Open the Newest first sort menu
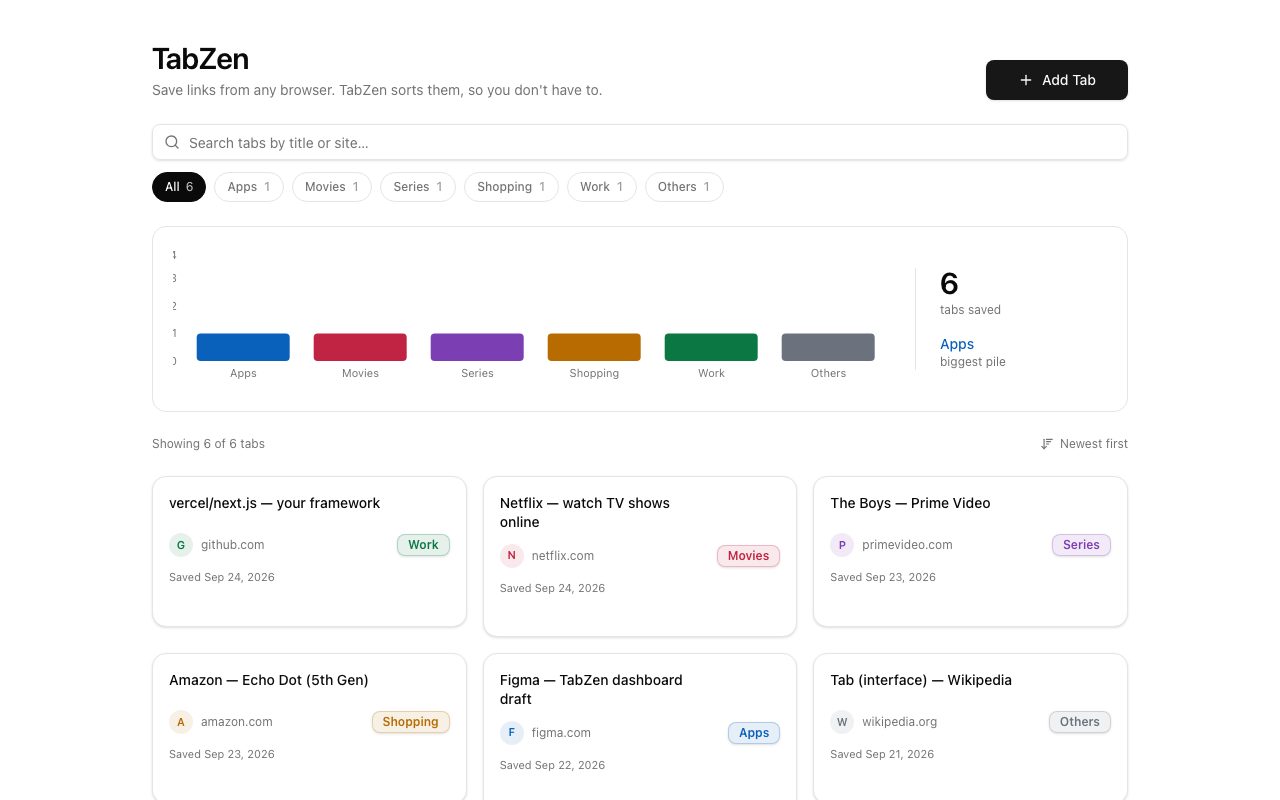1280x800 pixels. point(1084,444)
